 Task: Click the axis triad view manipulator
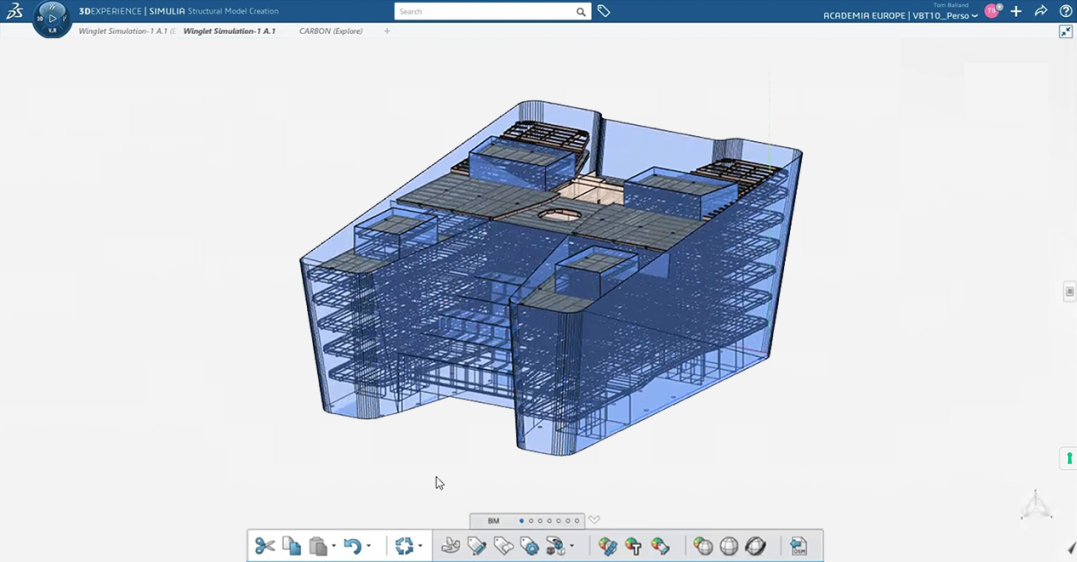point(1036,505)
